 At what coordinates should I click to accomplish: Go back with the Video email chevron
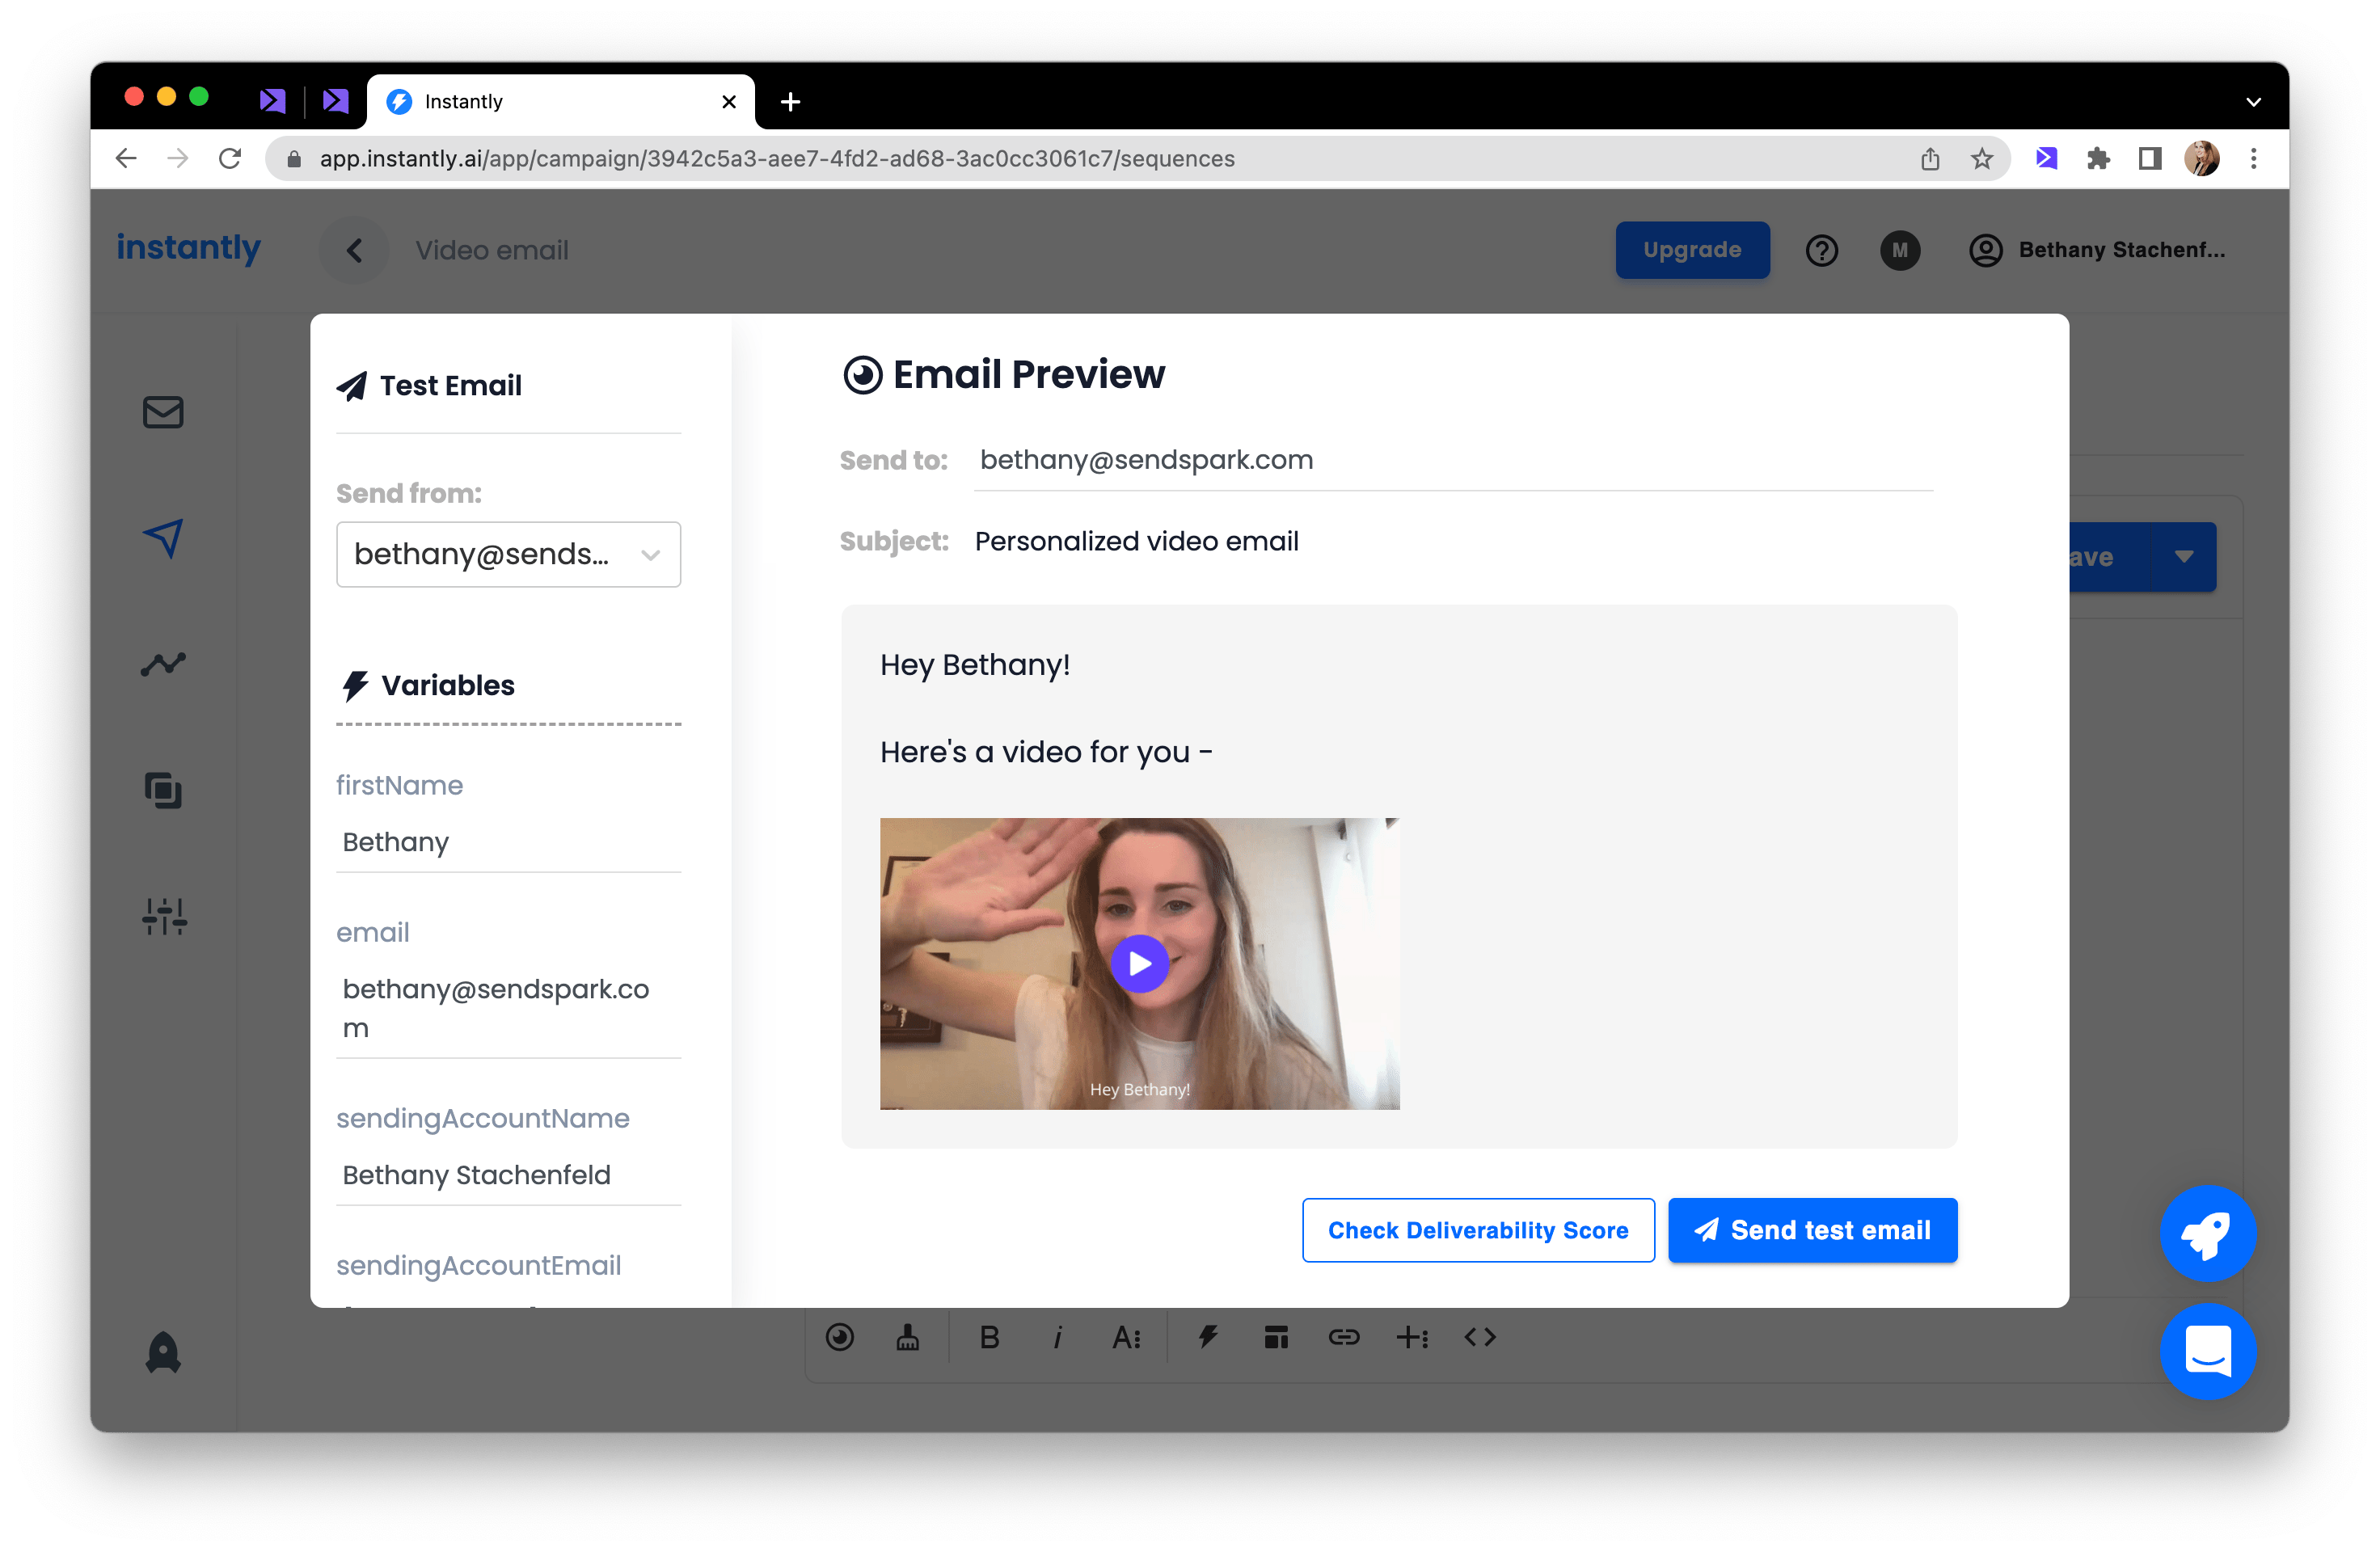(x=354, y=250)
